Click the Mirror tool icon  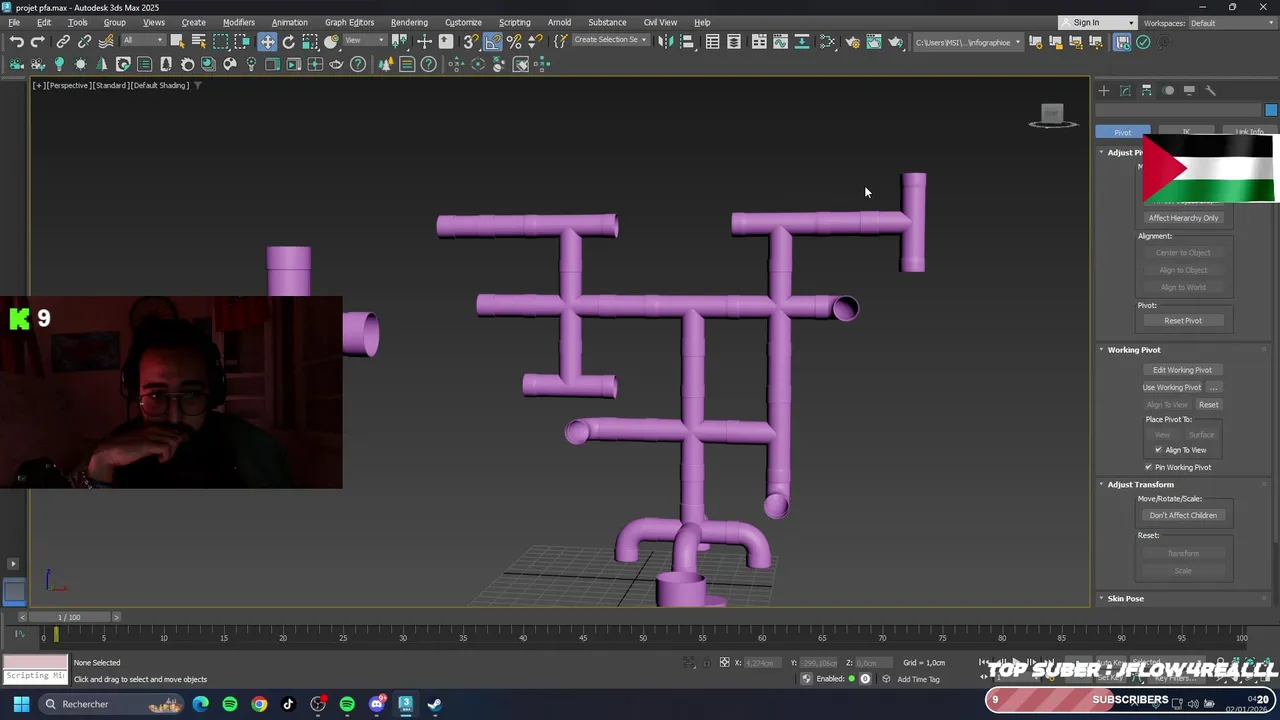tap(666, 42)
